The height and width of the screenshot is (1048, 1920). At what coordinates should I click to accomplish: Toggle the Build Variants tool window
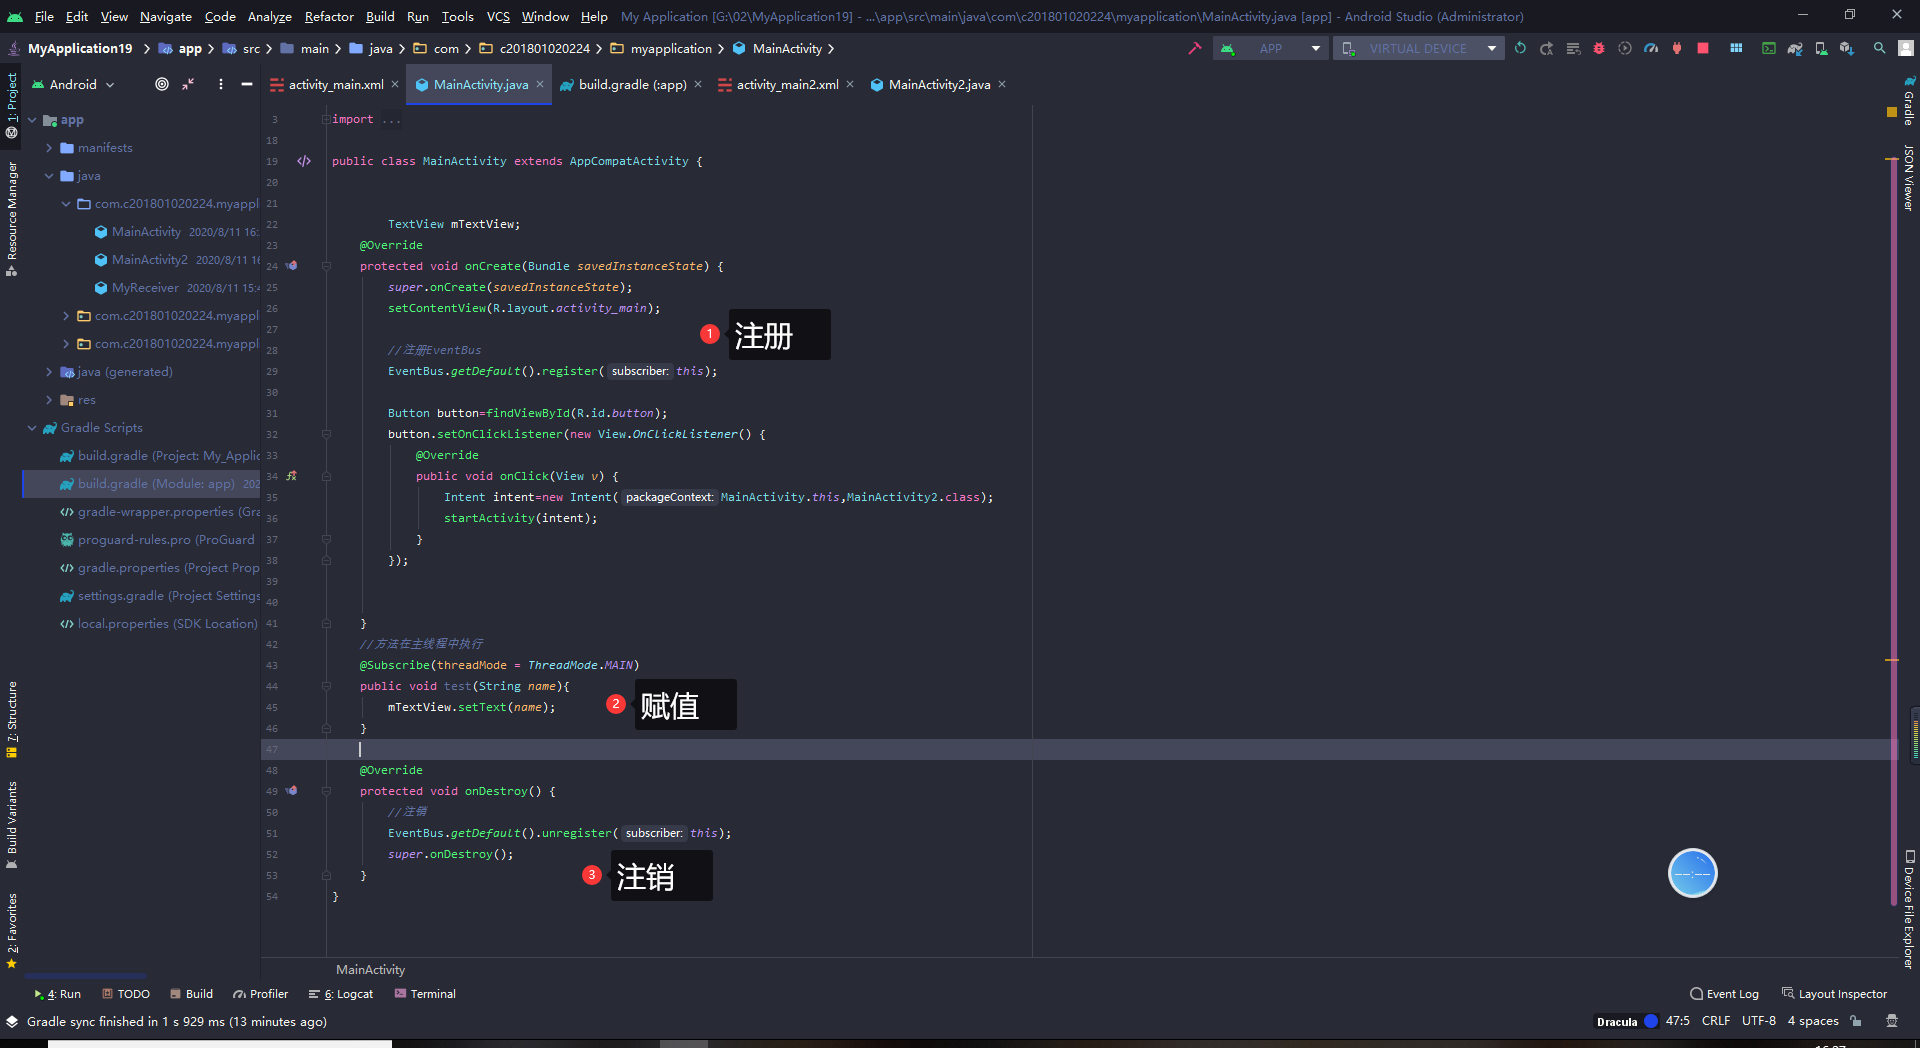[x=12, y=825]
